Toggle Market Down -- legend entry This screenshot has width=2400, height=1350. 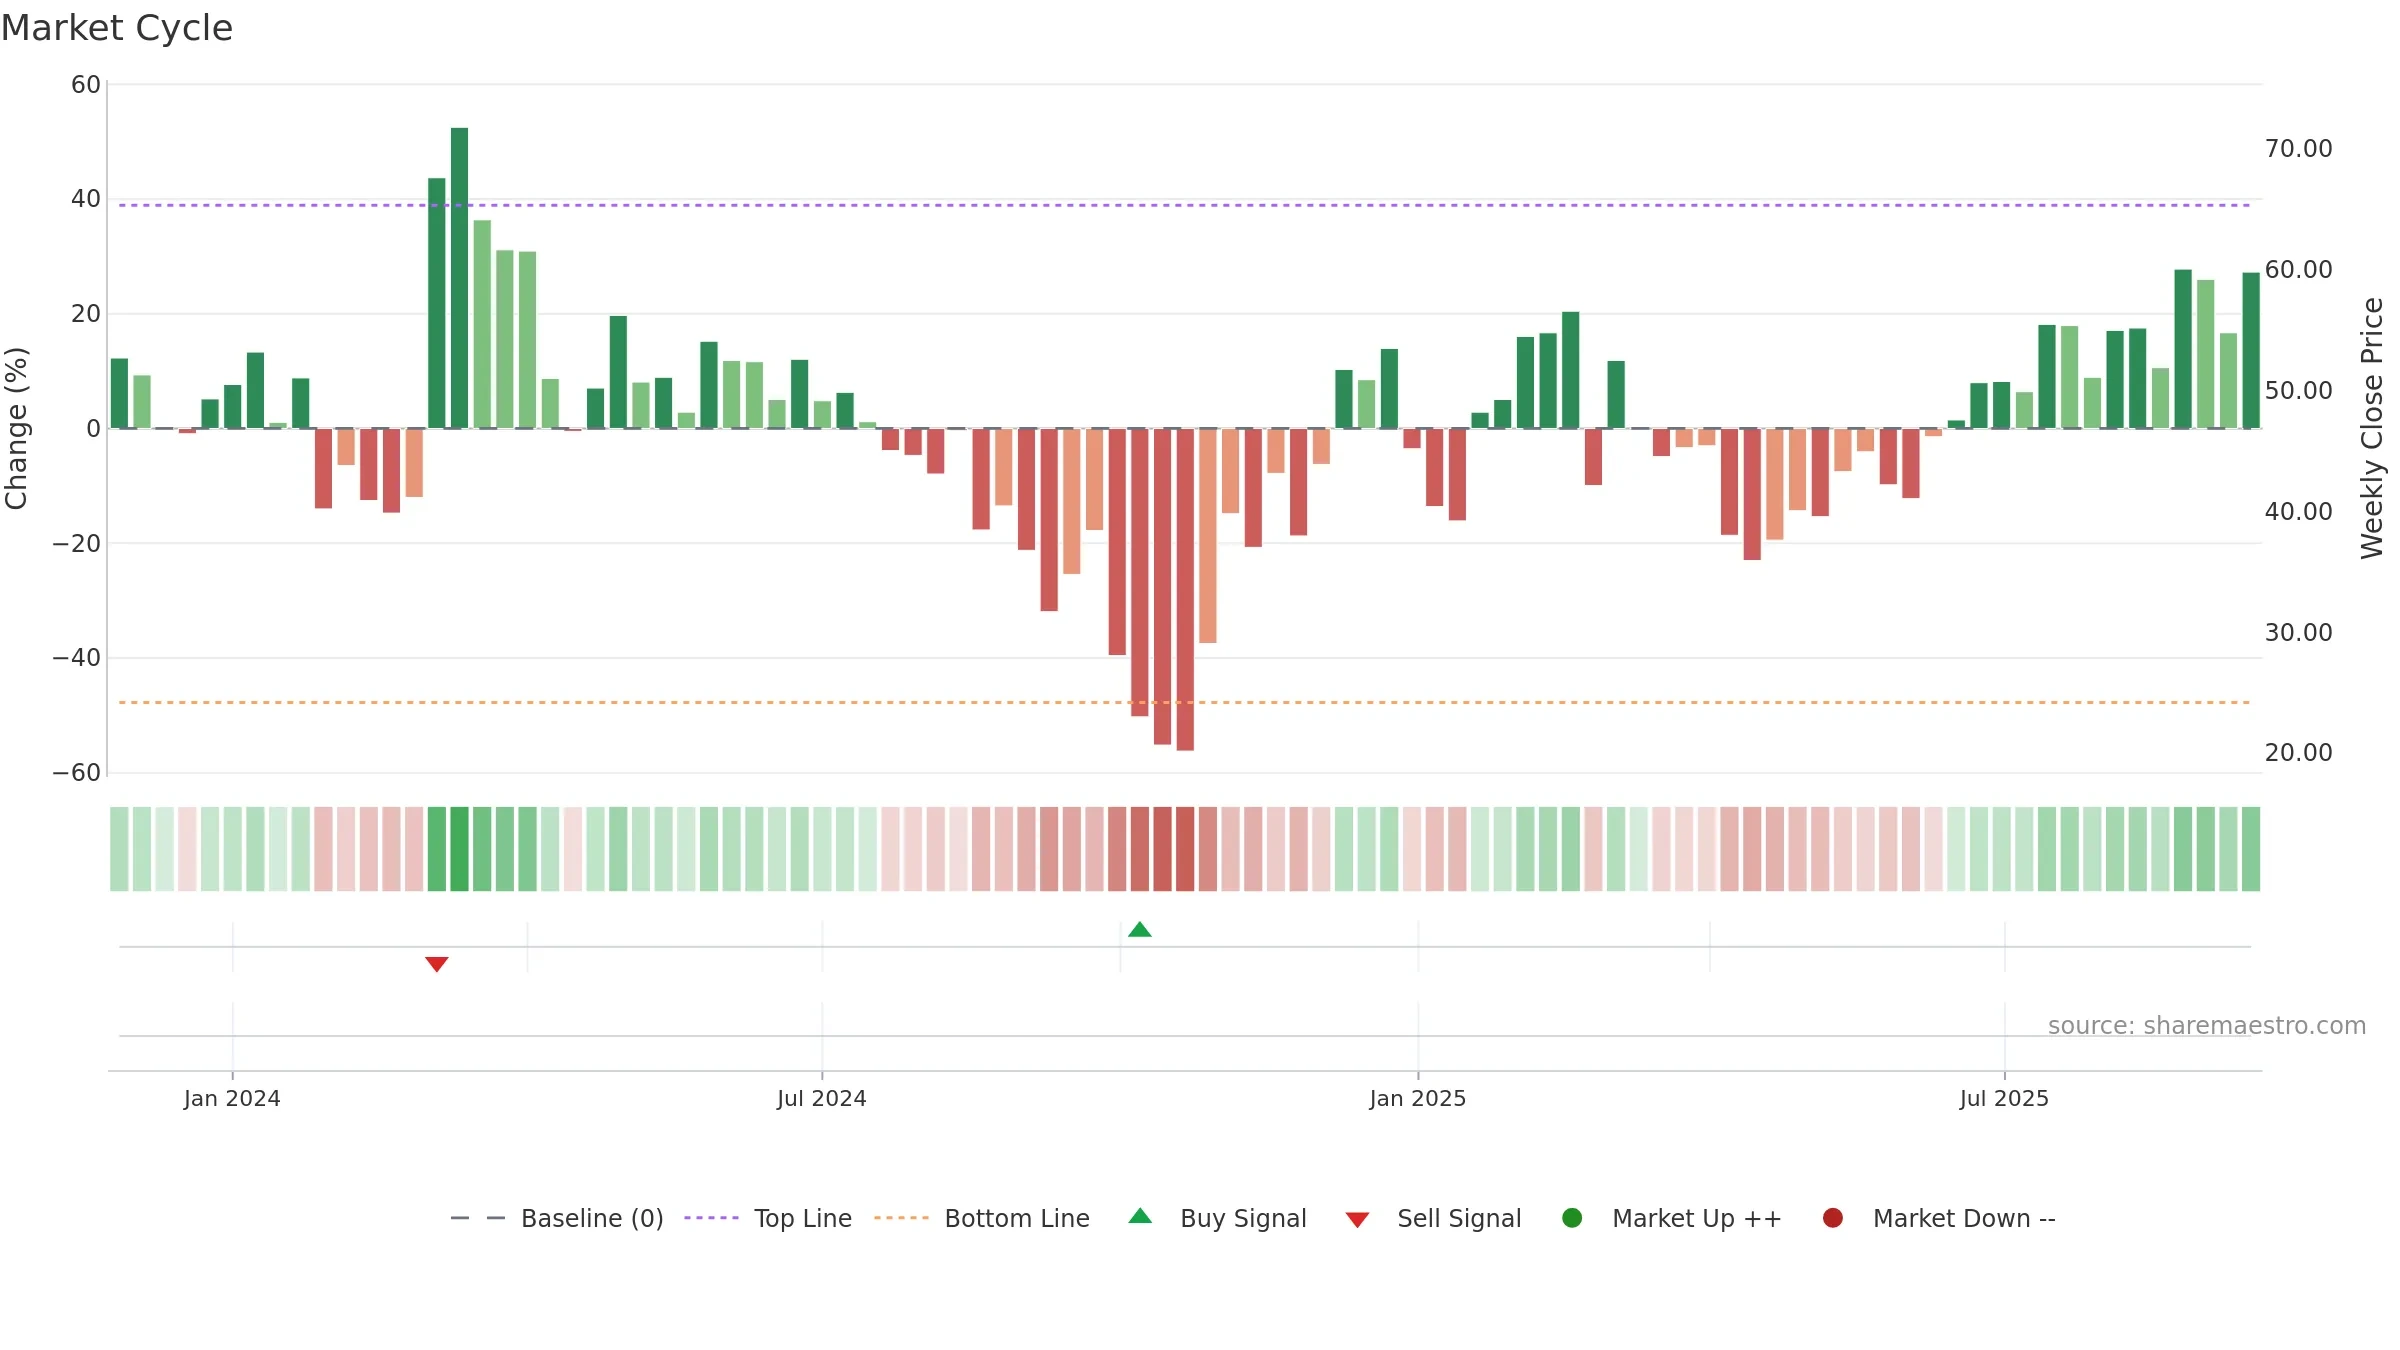1939,1218
